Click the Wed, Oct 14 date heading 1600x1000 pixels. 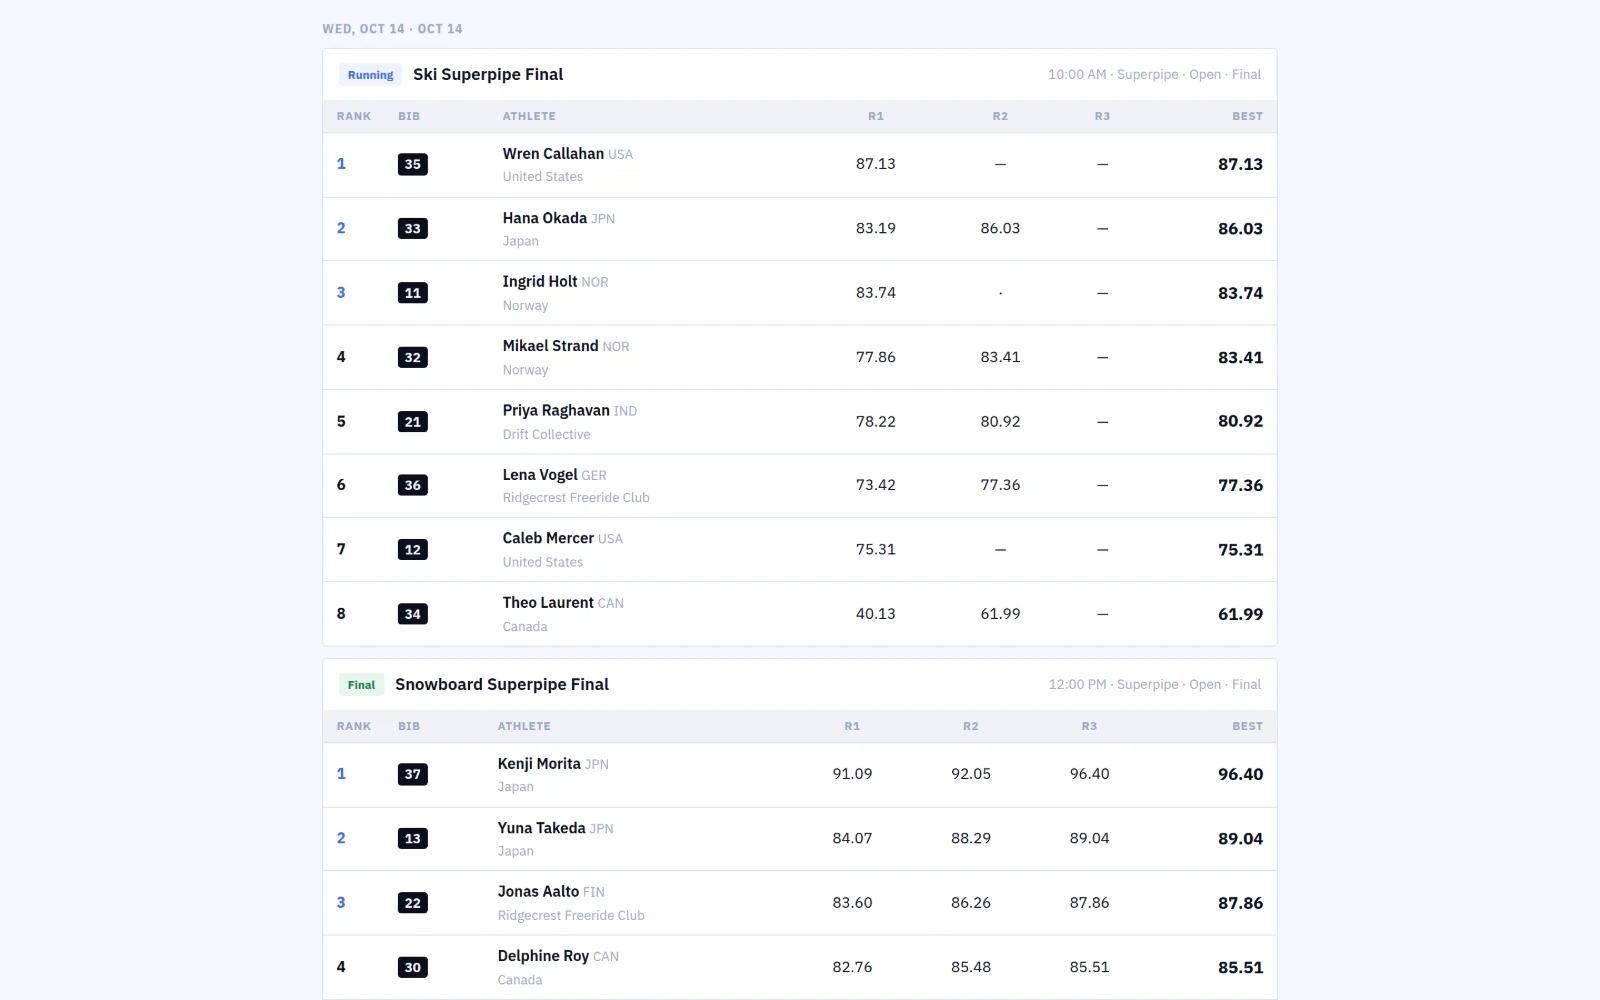(x=392, y=29)
